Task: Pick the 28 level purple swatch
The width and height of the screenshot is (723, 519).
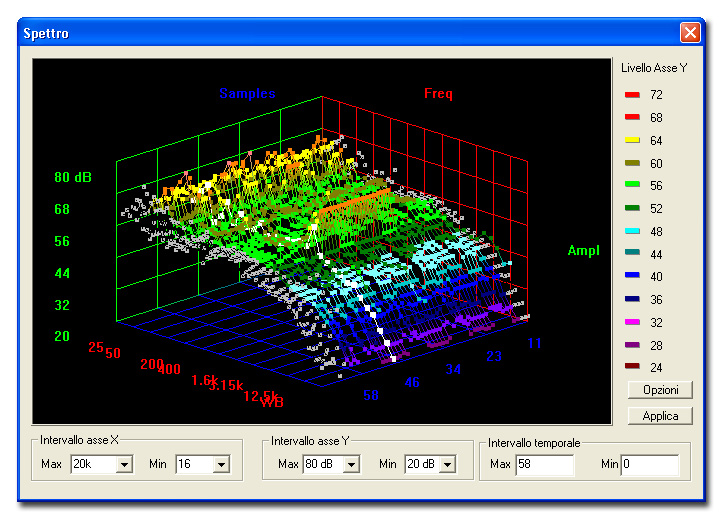Action: tap(632, 345)
